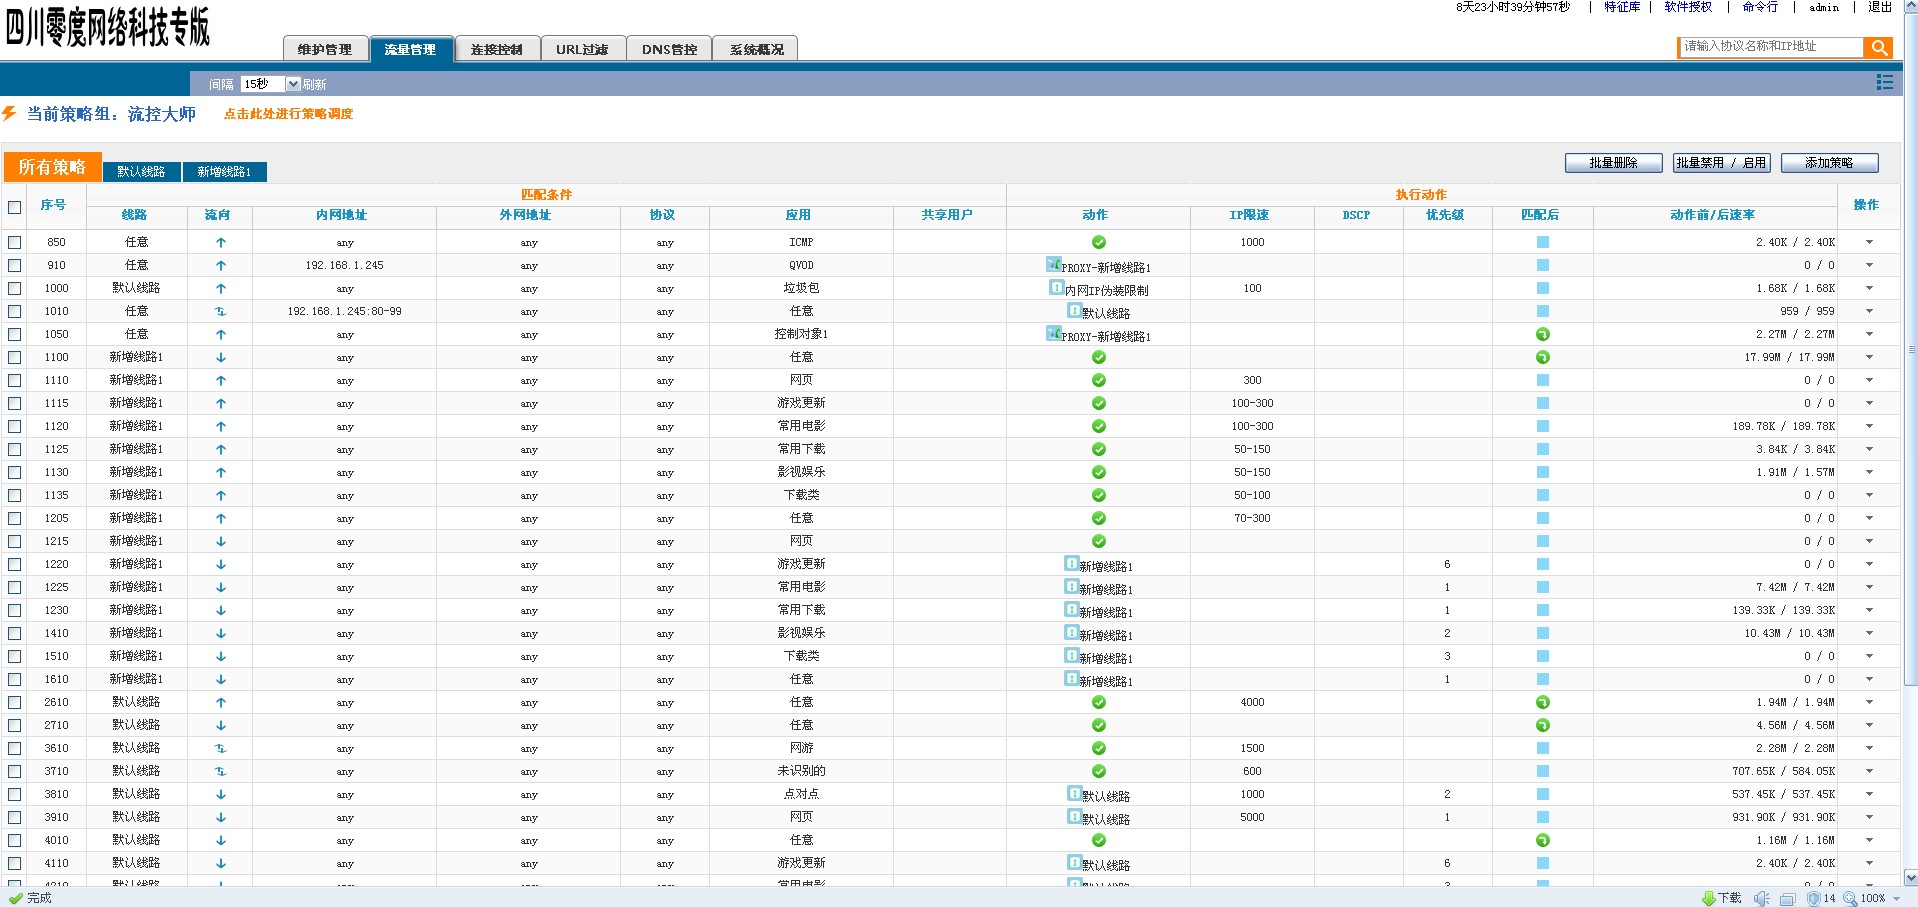Check the box for policy 1225
This screenshot has height=907, width=1918.
coord(14,587)
